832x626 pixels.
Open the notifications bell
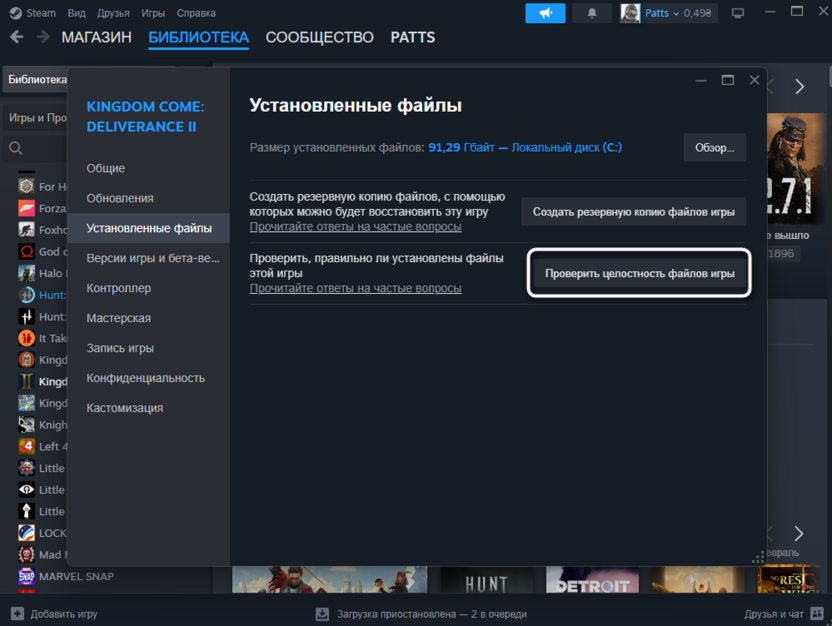(592, 13)
